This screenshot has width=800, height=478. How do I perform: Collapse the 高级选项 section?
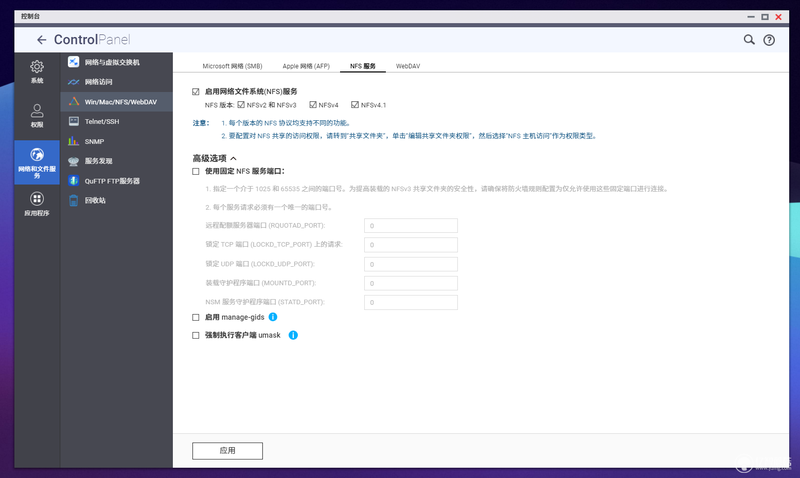coord(215,158)
